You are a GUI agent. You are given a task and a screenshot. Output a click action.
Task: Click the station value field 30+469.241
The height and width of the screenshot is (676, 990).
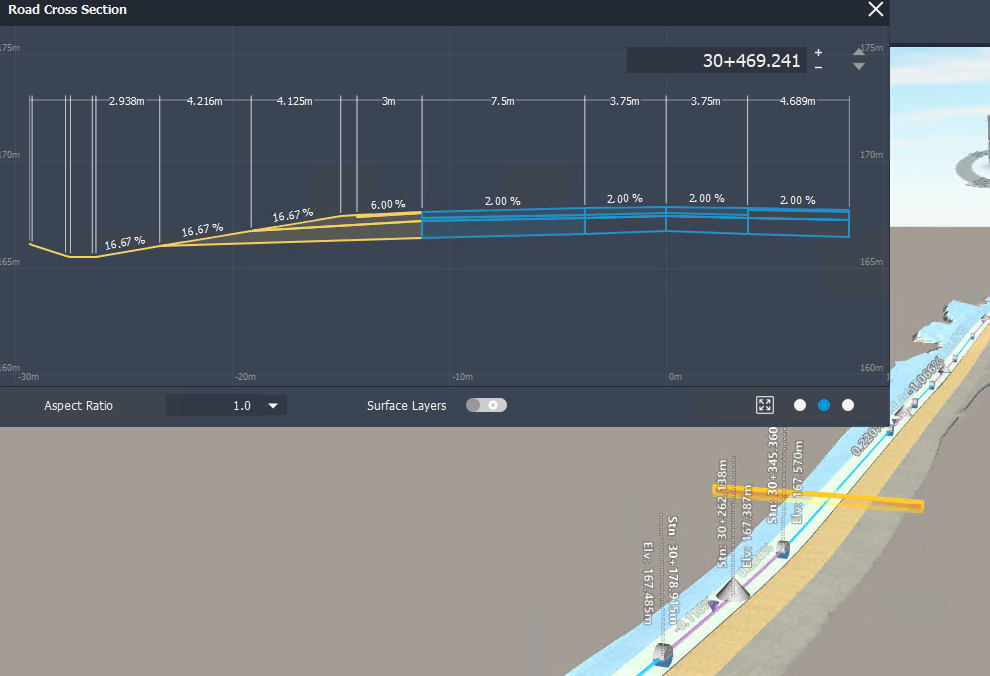[x=717, y=61]
